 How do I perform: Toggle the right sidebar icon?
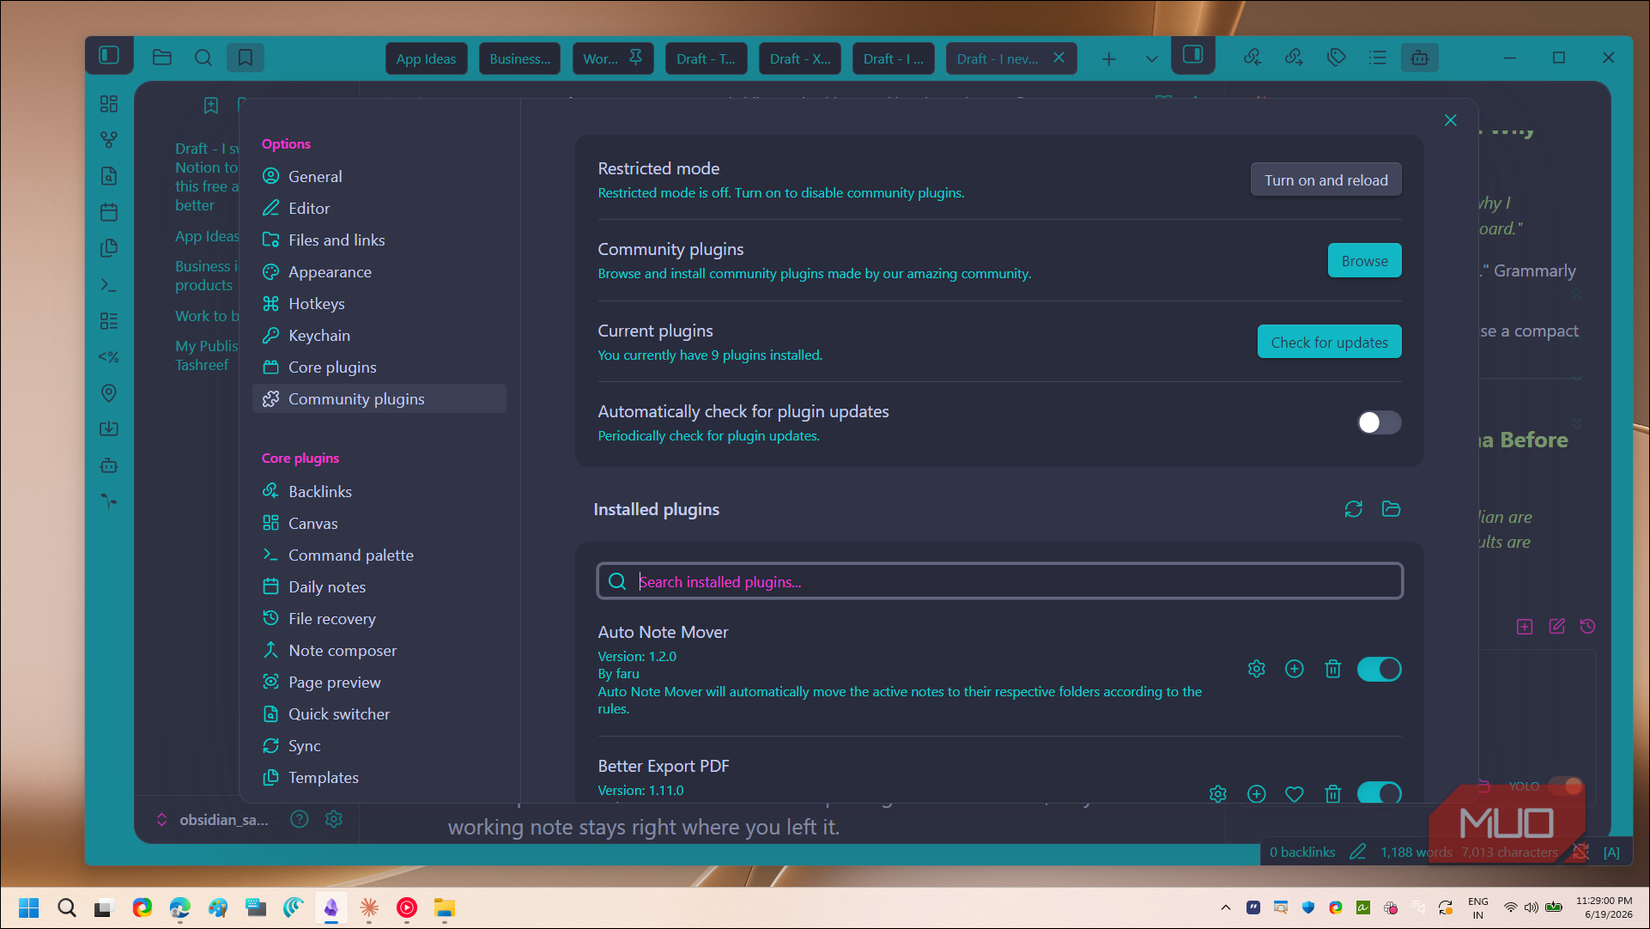click(x=1193, y=54)
